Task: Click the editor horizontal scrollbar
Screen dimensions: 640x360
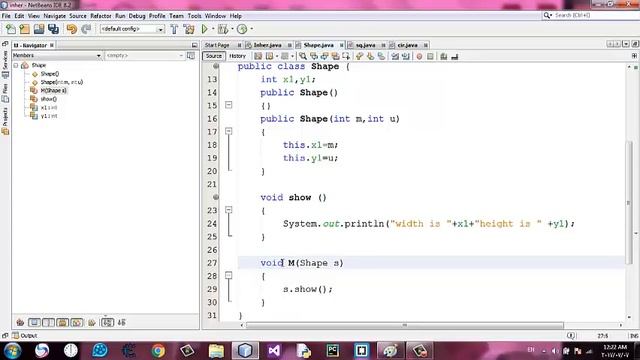Action: (x=404, y=325)
